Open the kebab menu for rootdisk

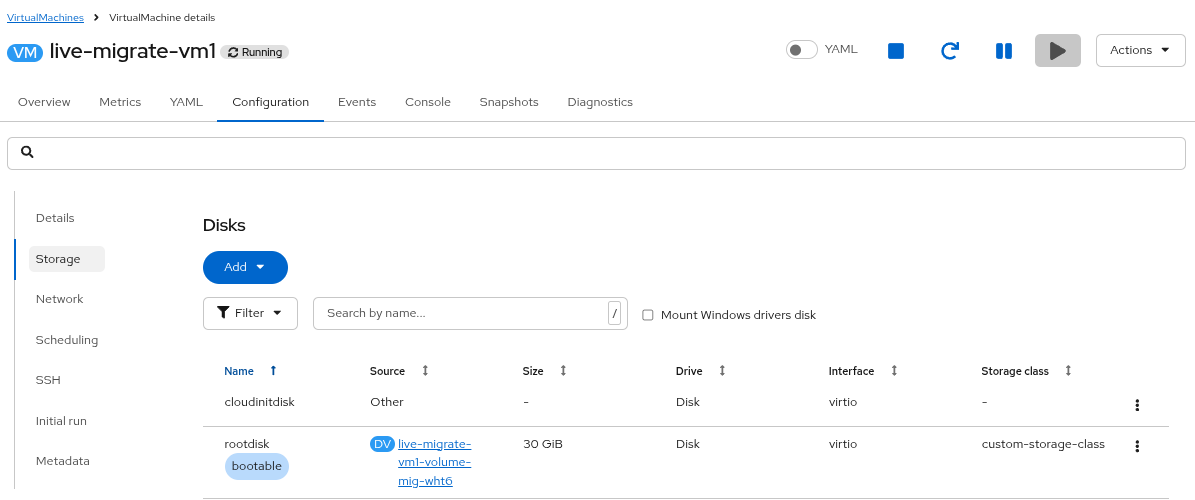pyautogui.click(x=1137, y=446)
